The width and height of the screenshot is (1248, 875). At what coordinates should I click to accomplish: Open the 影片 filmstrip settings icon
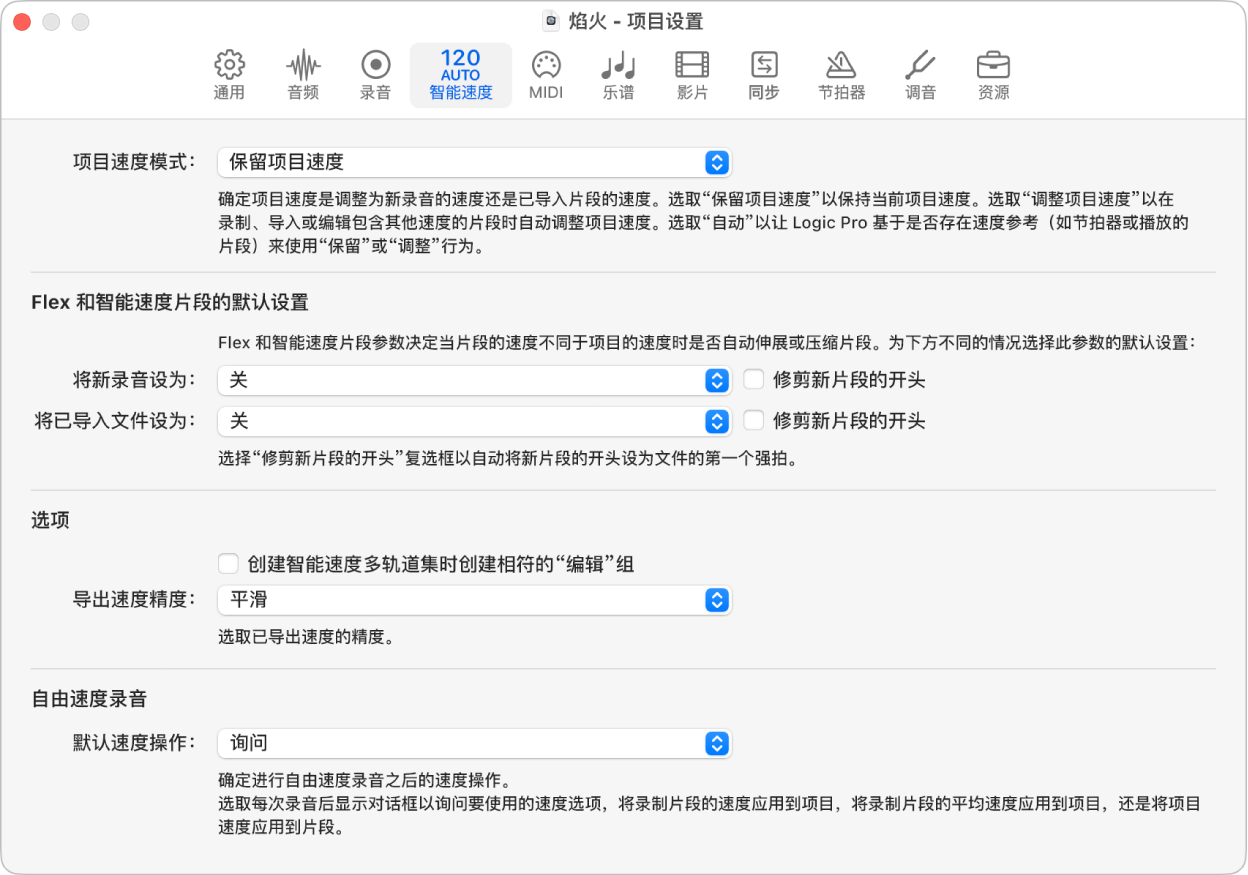(x=692, y=65)
